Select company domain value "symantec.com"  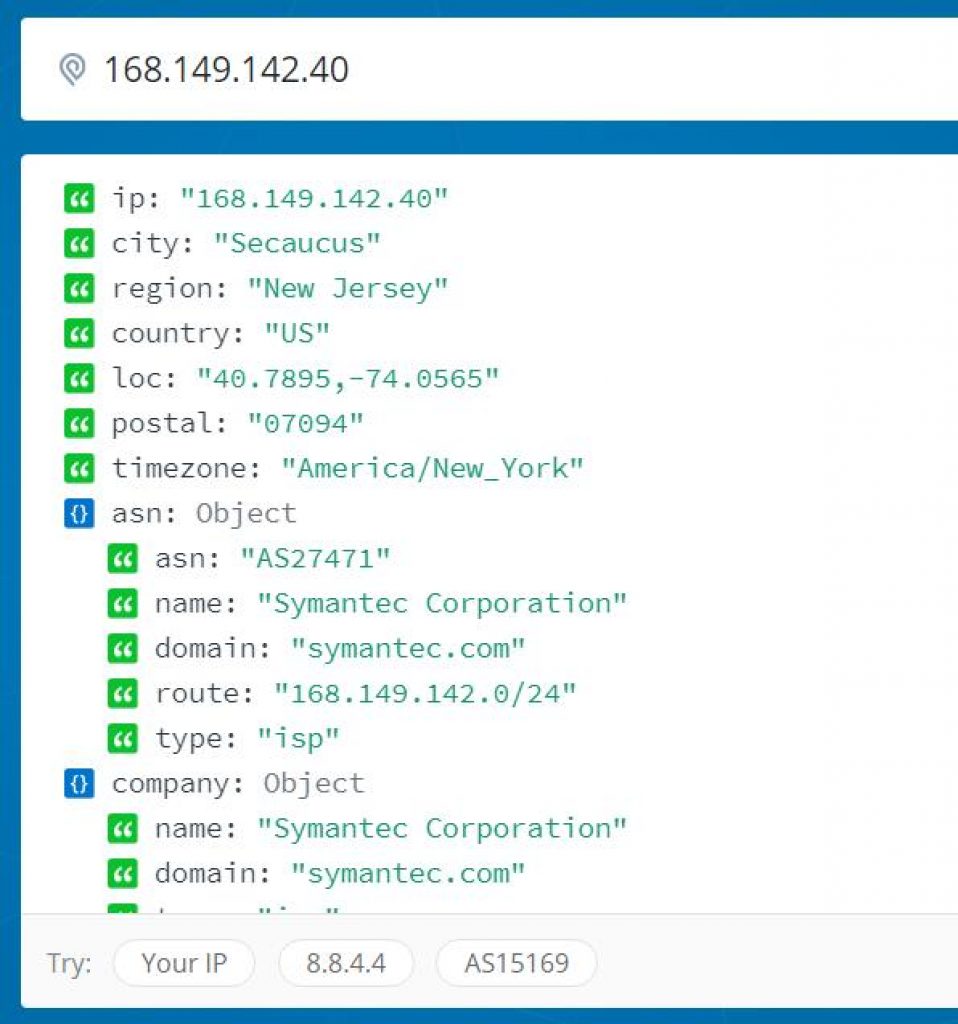coord(408,874)
